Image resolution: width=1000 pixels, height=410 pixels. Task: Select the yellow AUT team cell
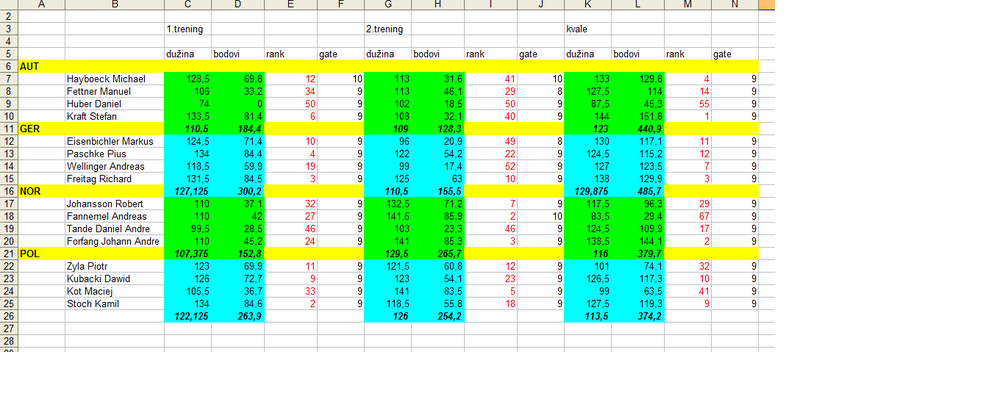[41, 65]
